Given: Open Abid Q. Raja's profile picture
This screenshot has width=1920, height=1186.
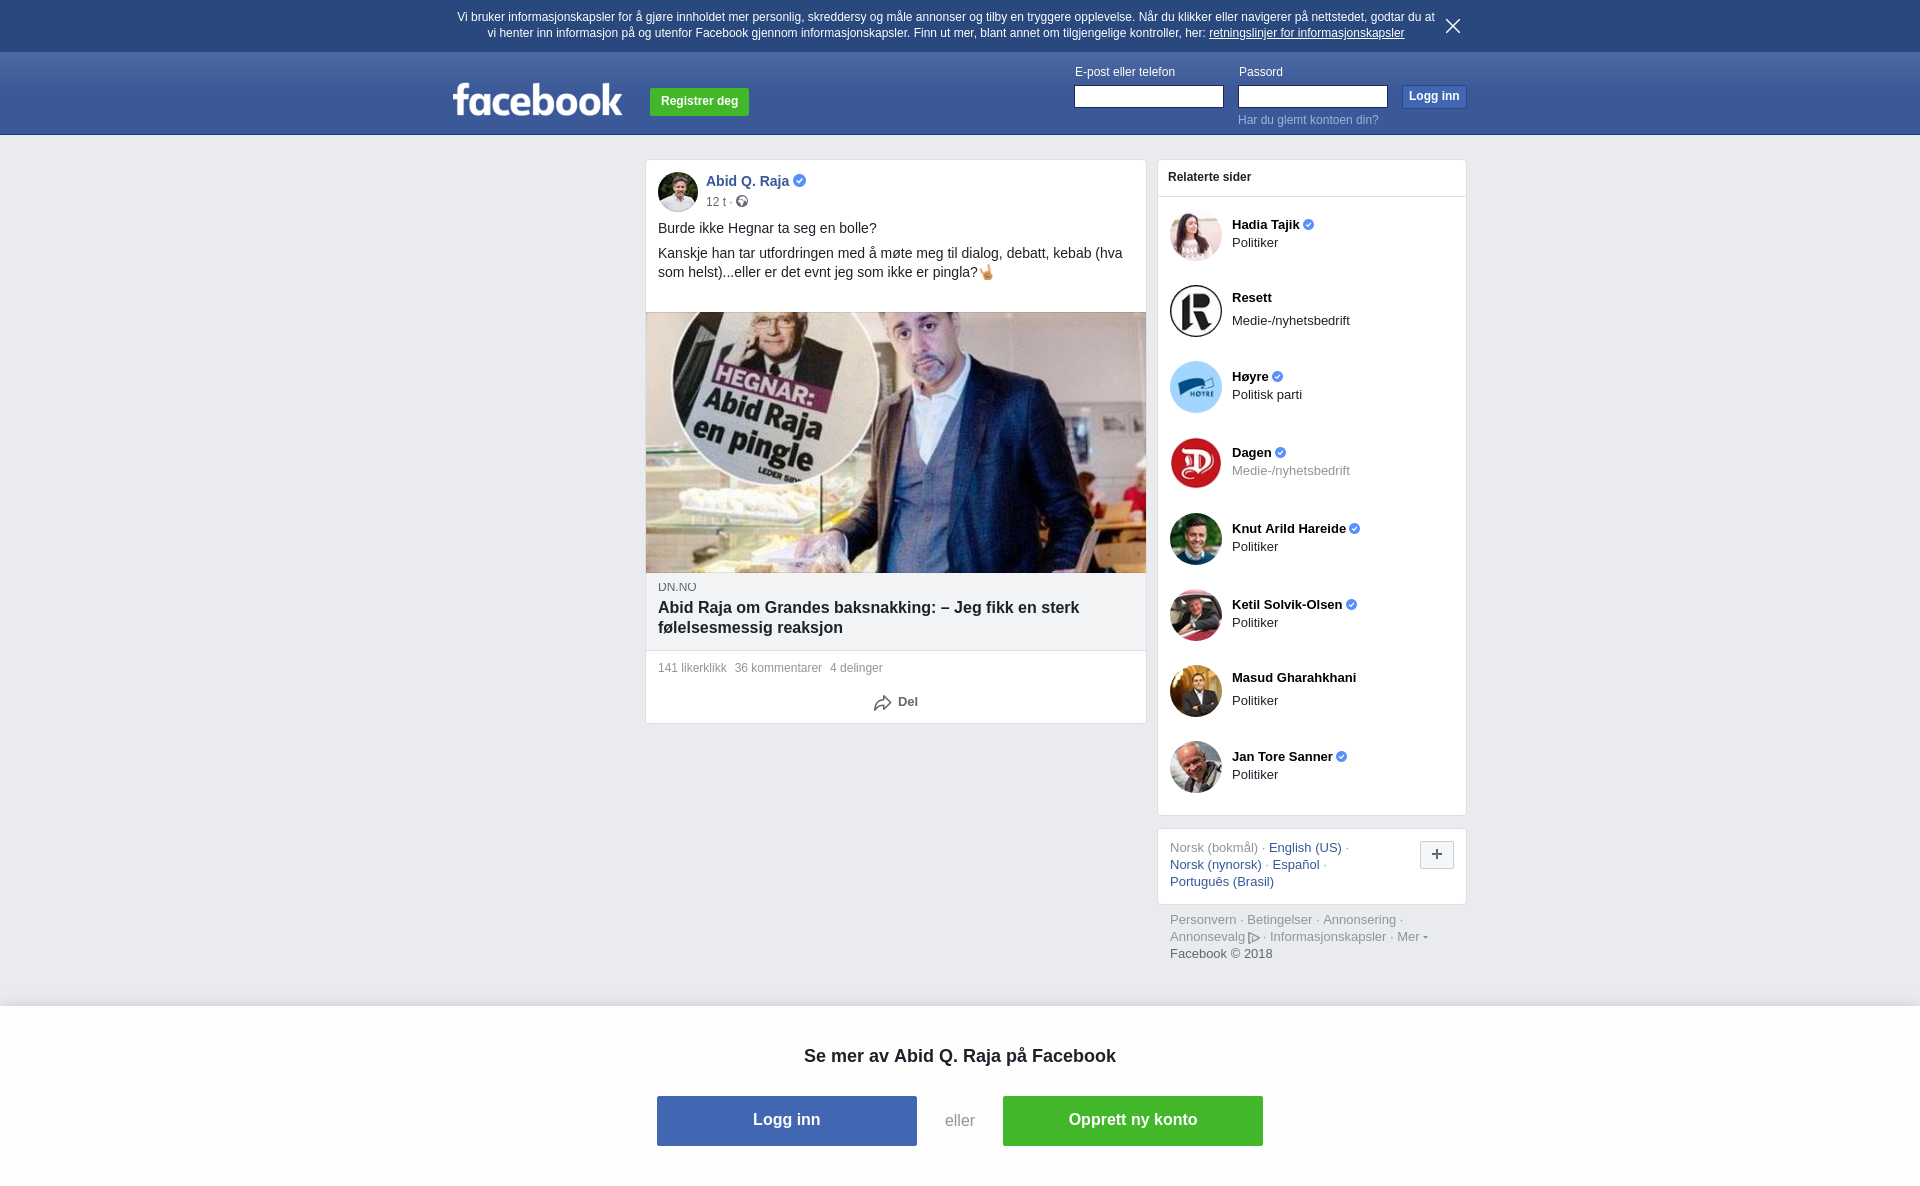Looking at the screenshot, I should [678, 192].
